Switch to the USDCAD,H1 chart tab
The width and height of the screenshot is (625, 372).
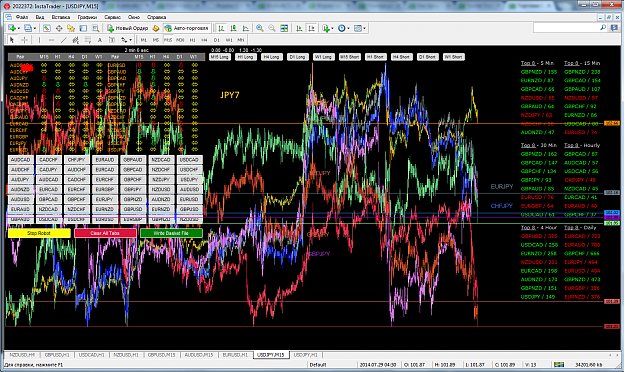(91, 355)
